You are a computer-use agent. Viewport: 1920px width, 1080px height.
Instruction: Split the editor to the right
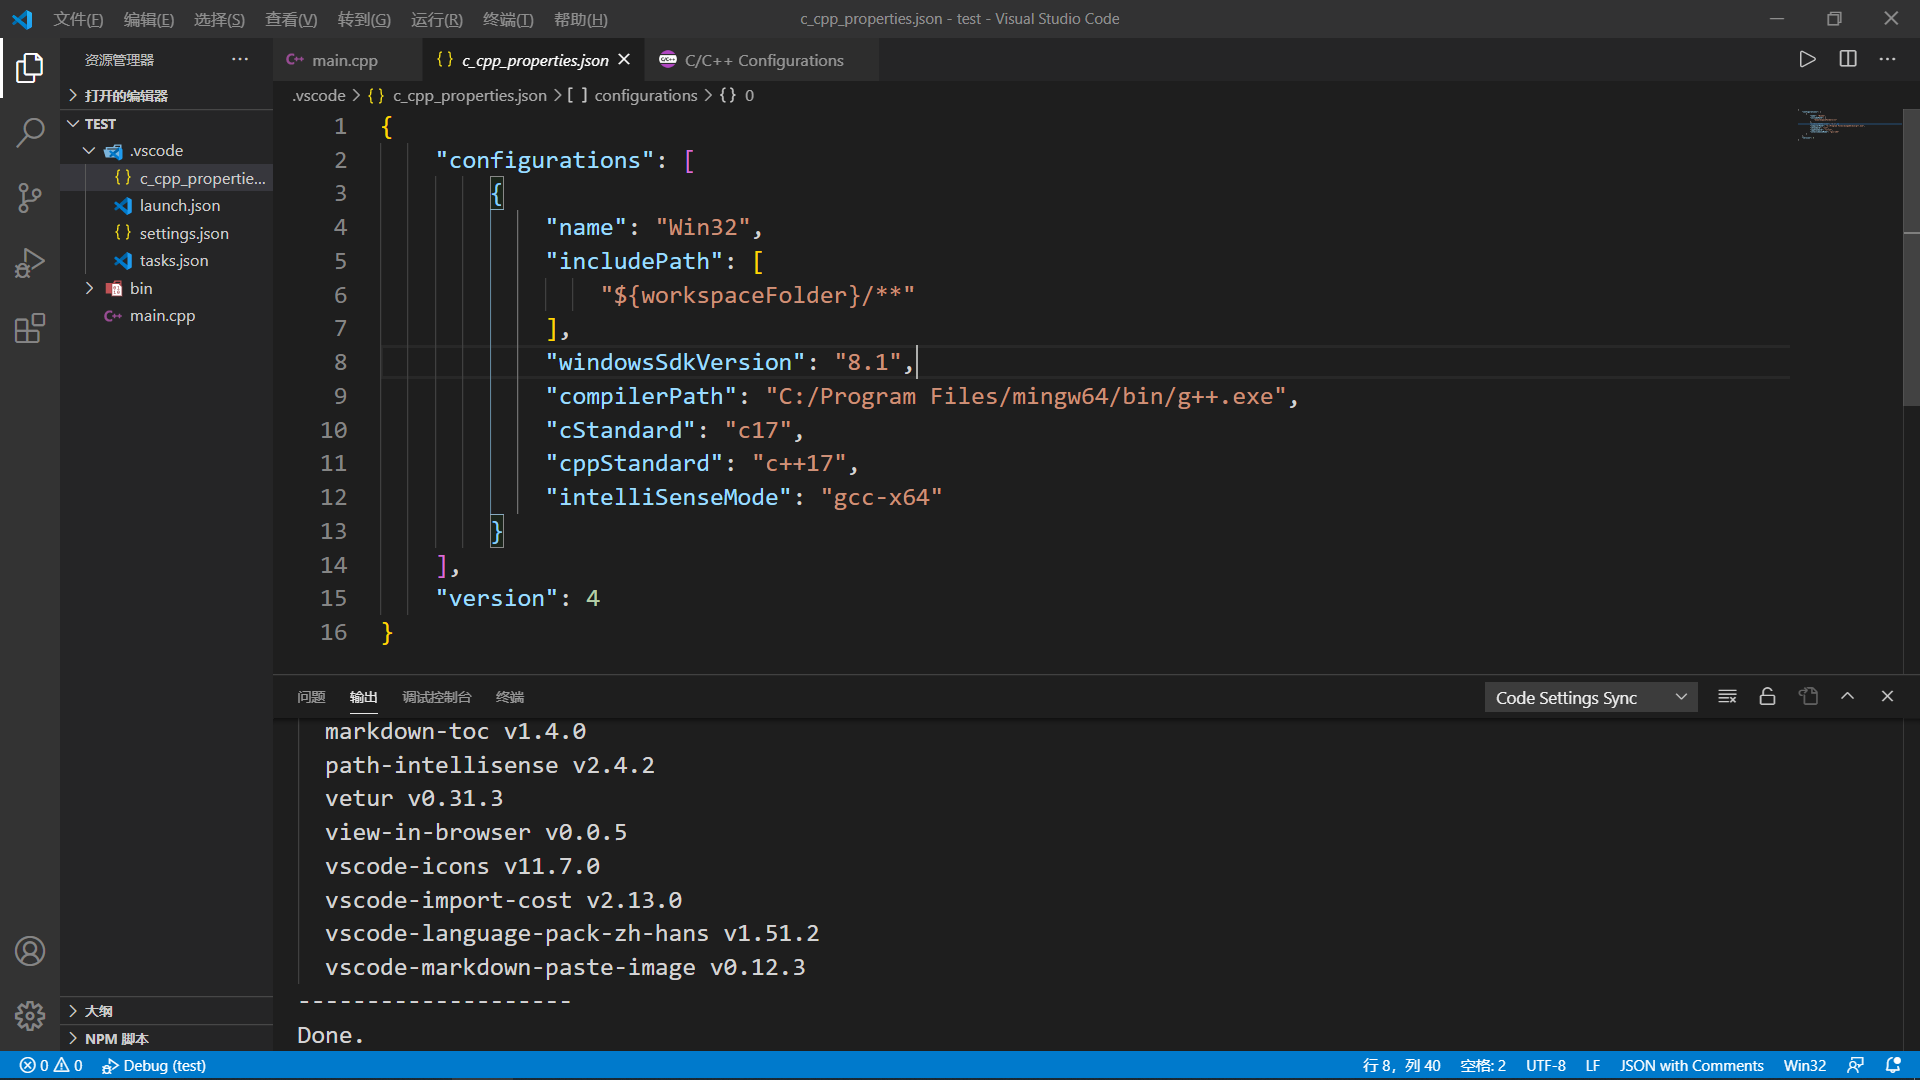click(x=1848, y=59)
